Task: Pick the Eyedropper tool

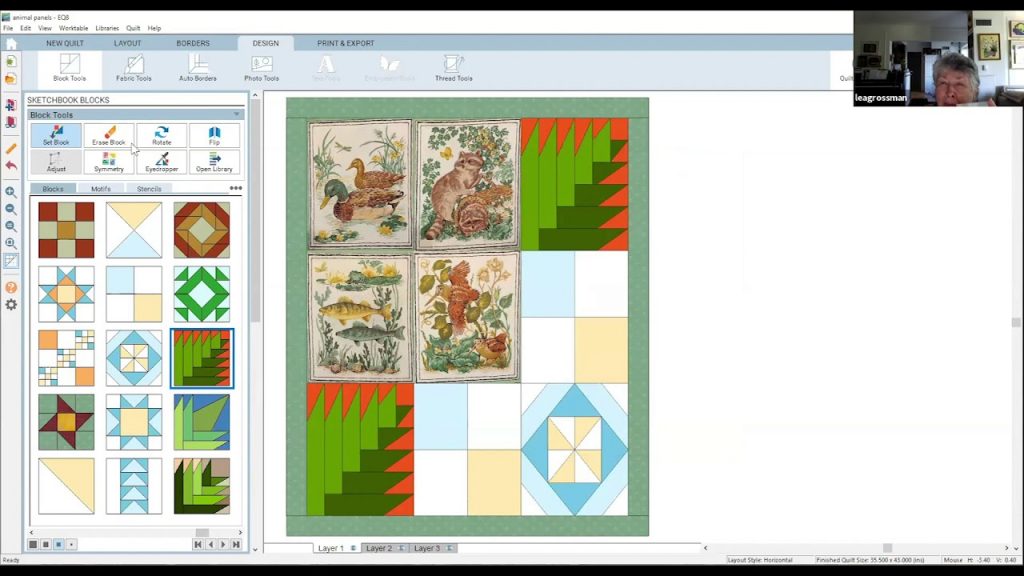Action: tap(161, 162)
